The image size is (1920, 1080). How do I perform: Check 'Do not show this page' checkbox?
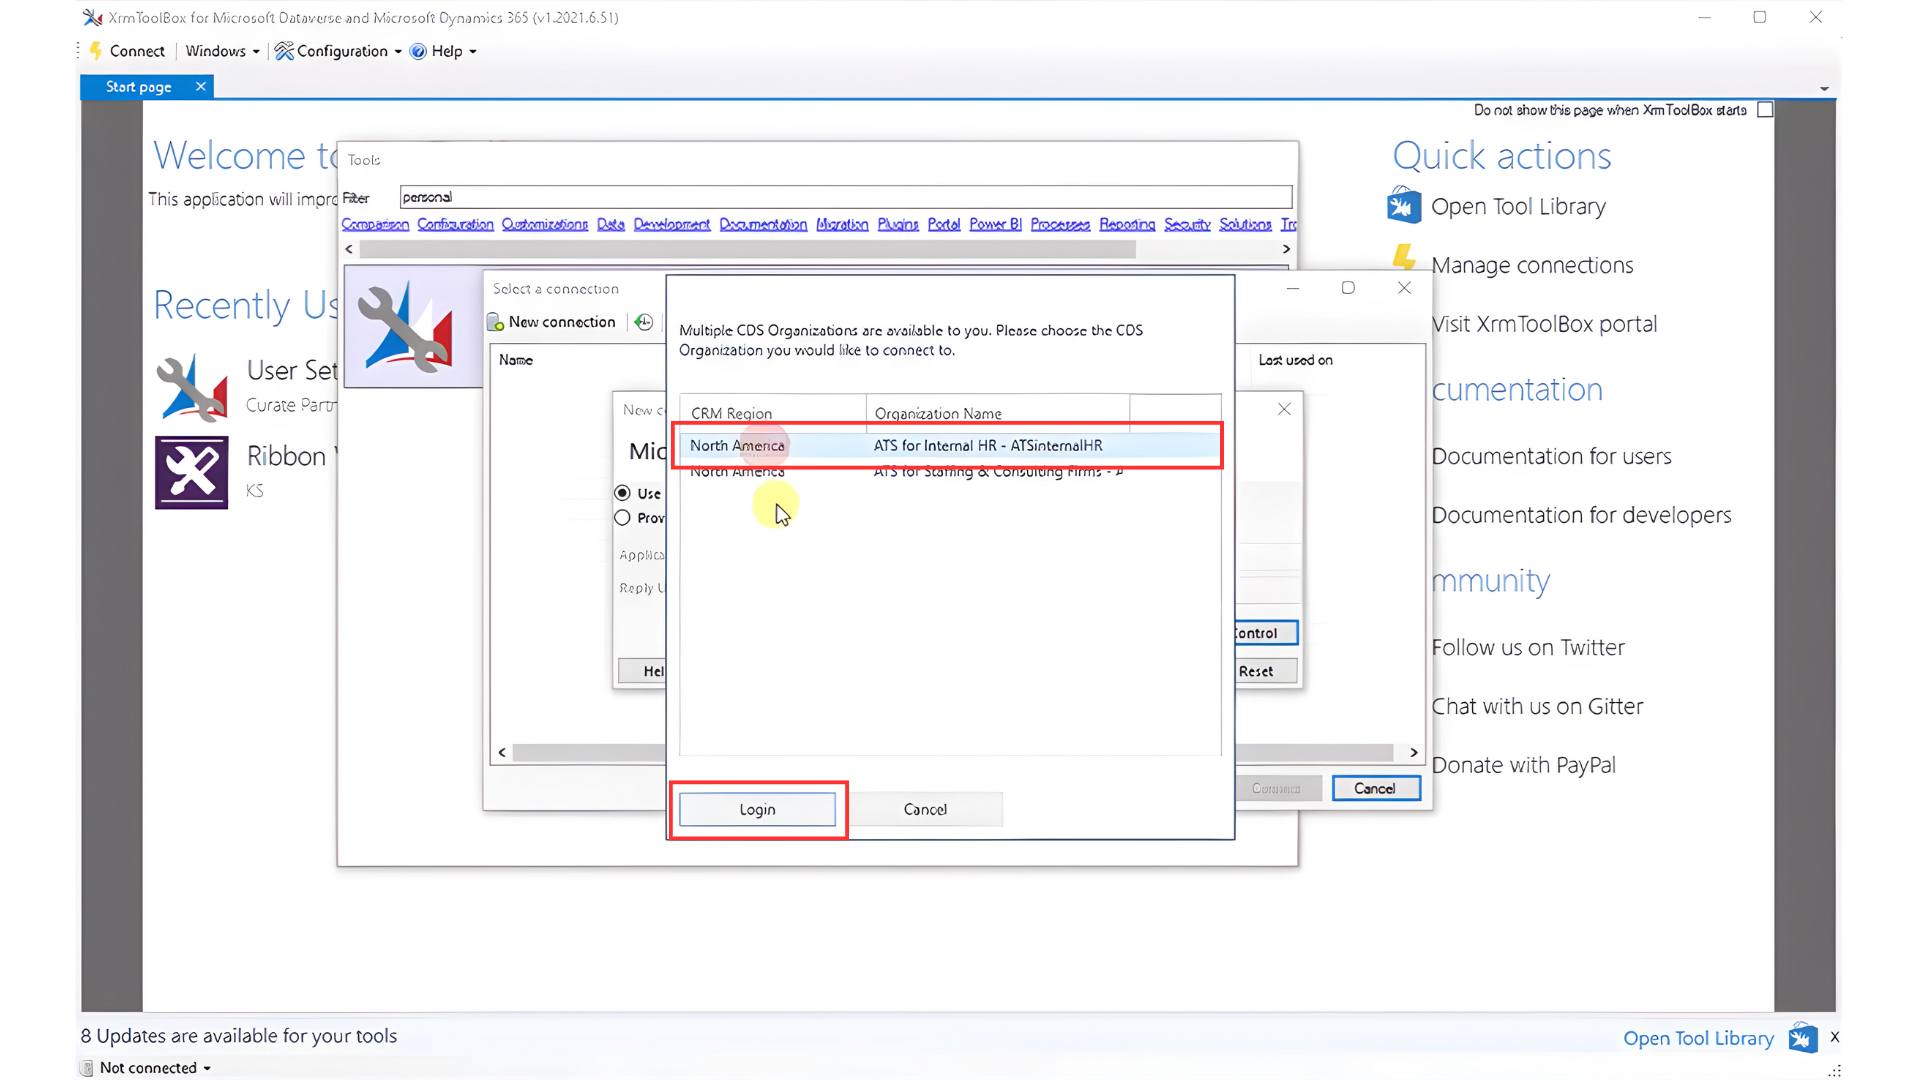[x=1765, y=110]
